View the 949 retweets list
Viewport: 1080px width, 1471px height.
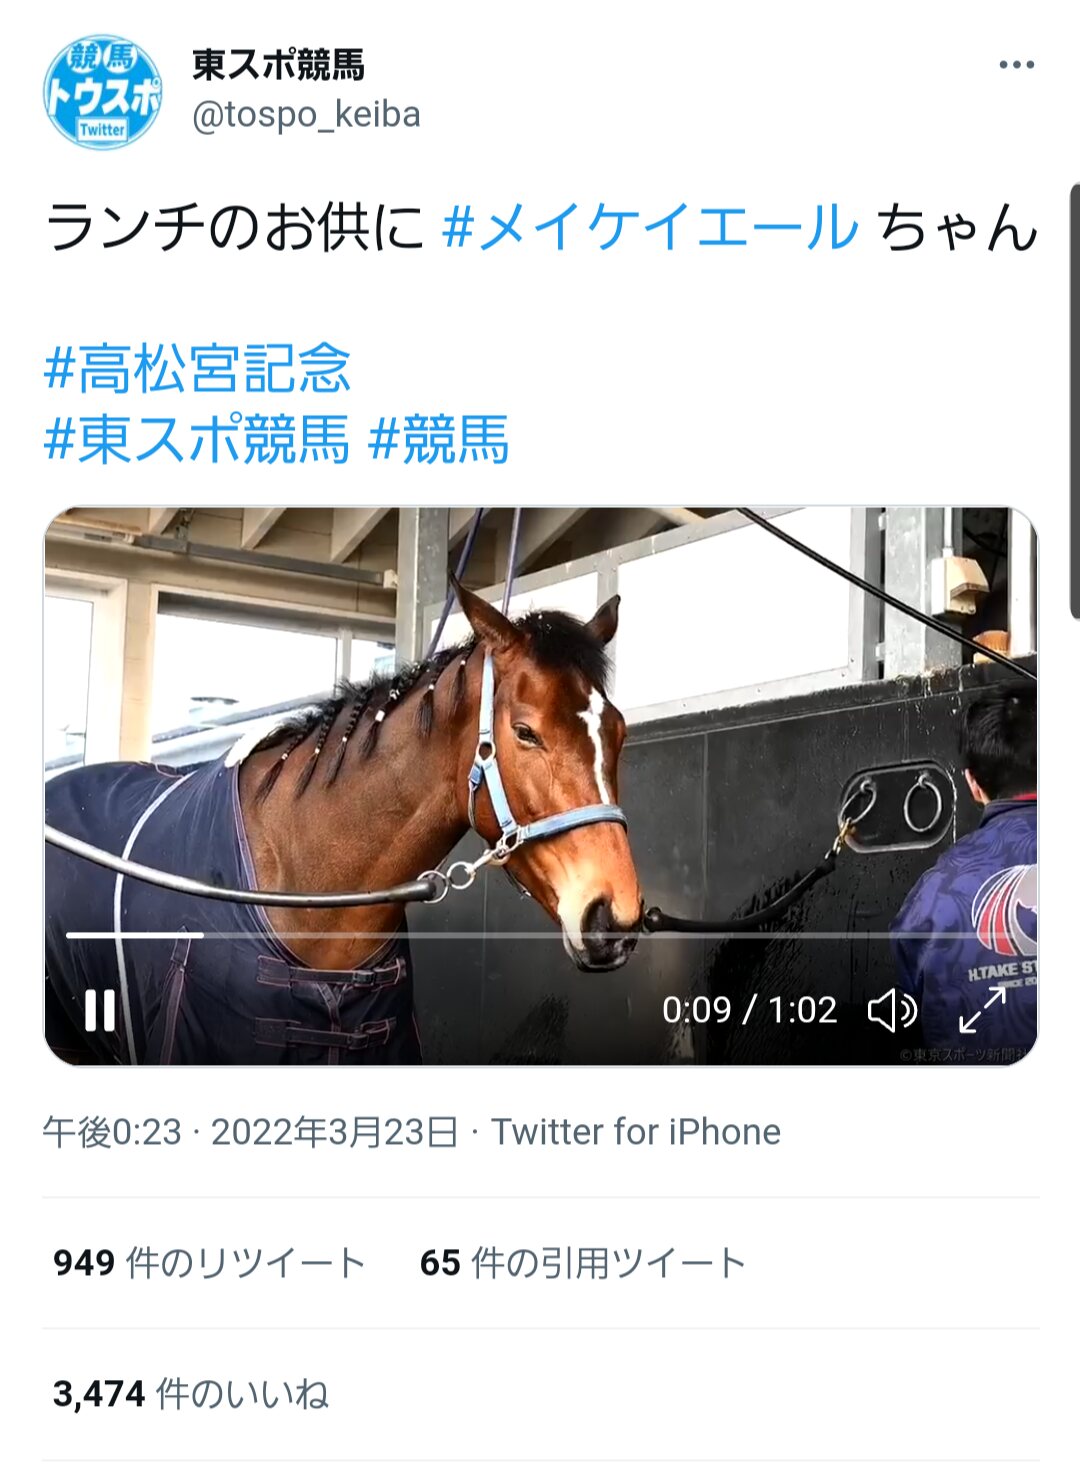pyautogui.click(x=209, y=1263)
